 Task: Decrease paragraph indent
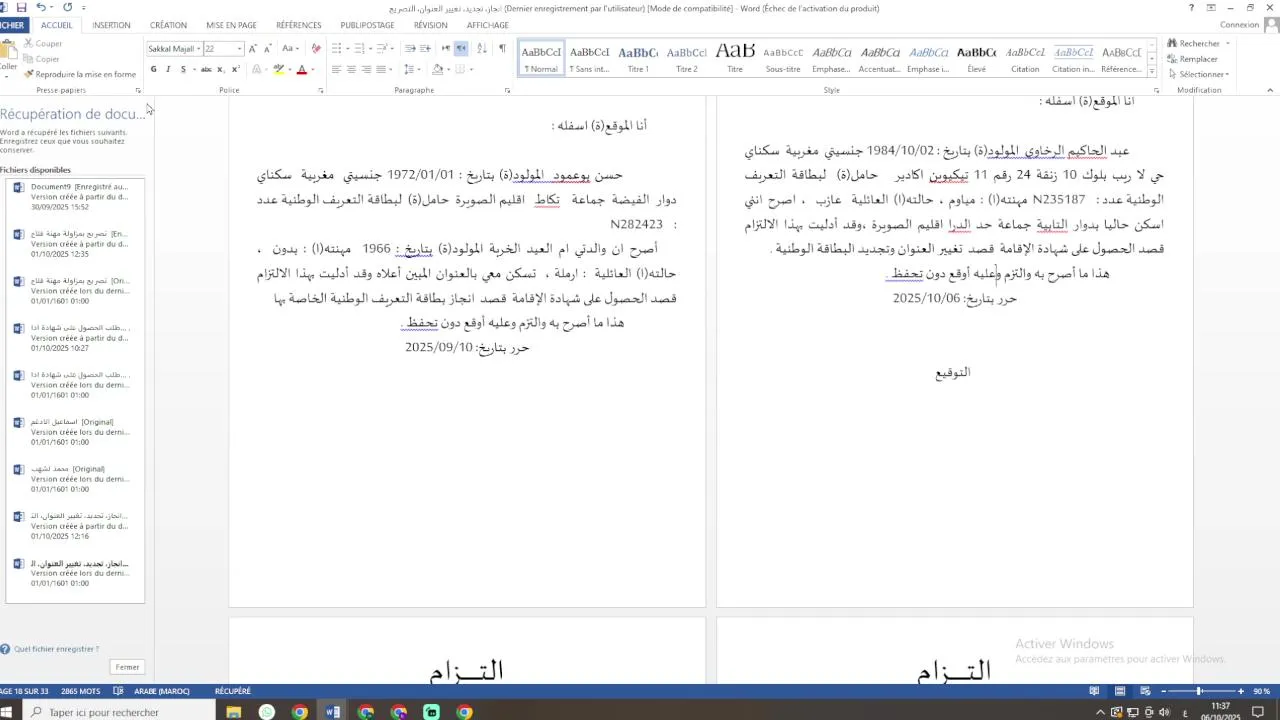click(410, 49)
